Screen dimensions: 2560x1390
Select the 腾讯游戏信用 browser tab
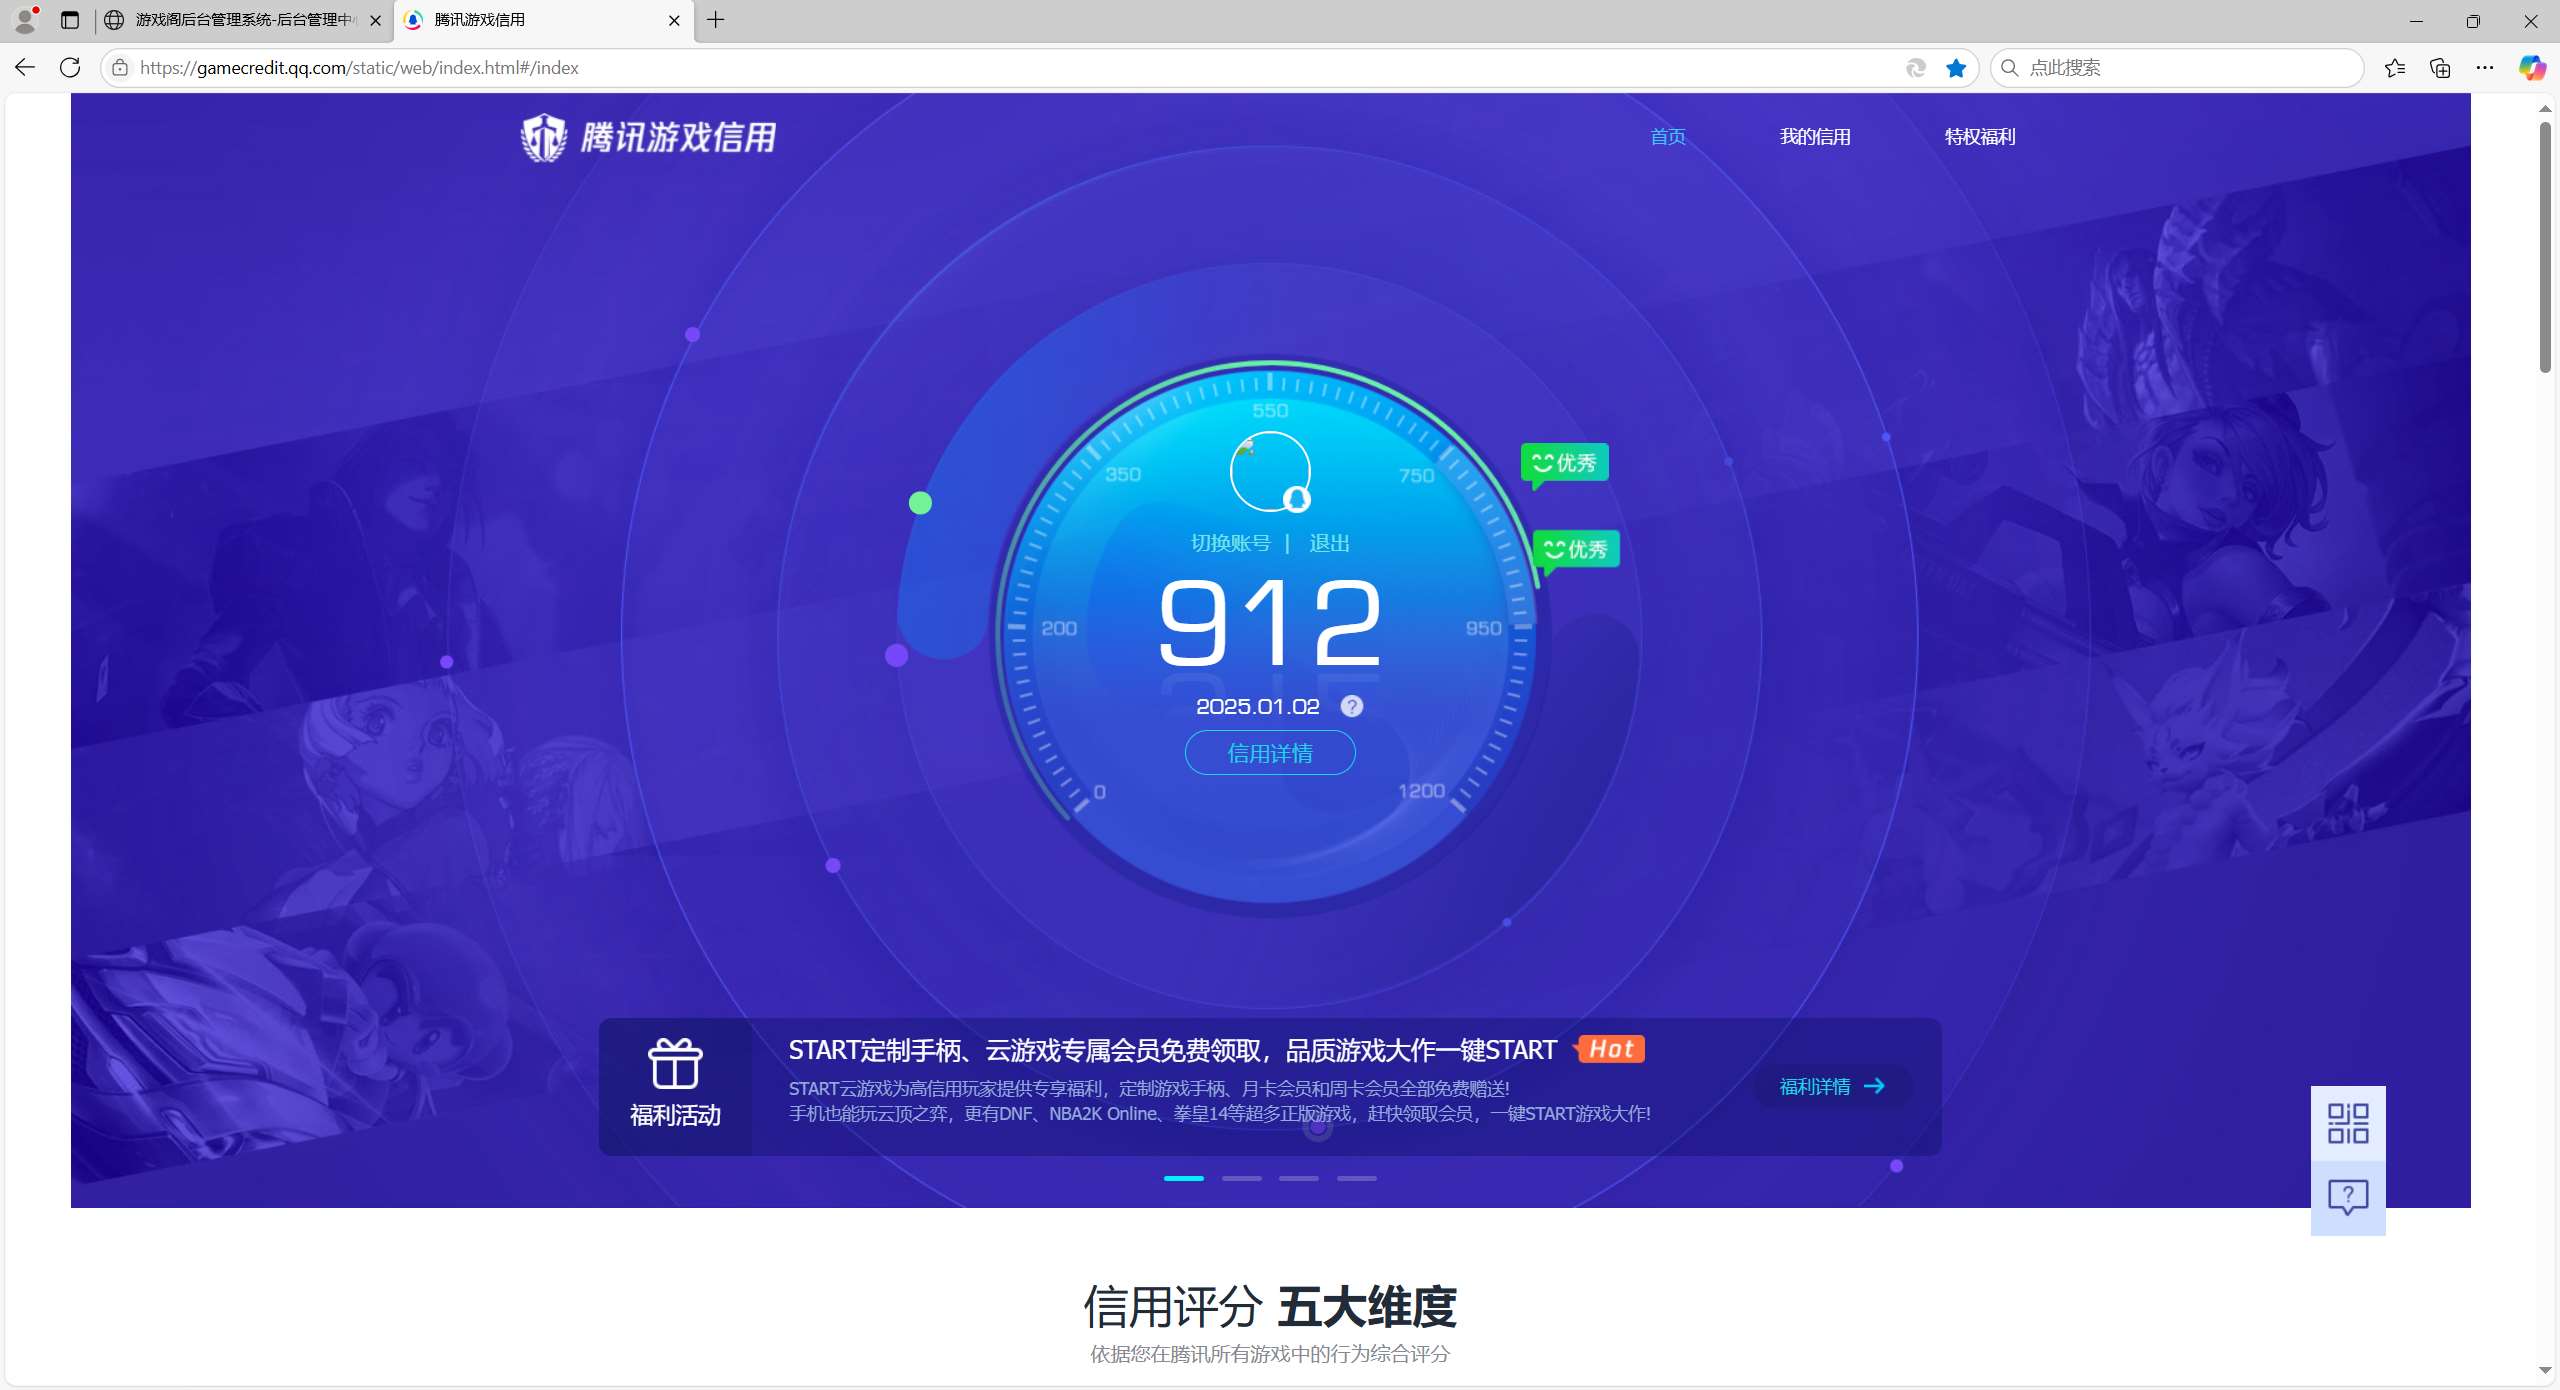point(544,20)
